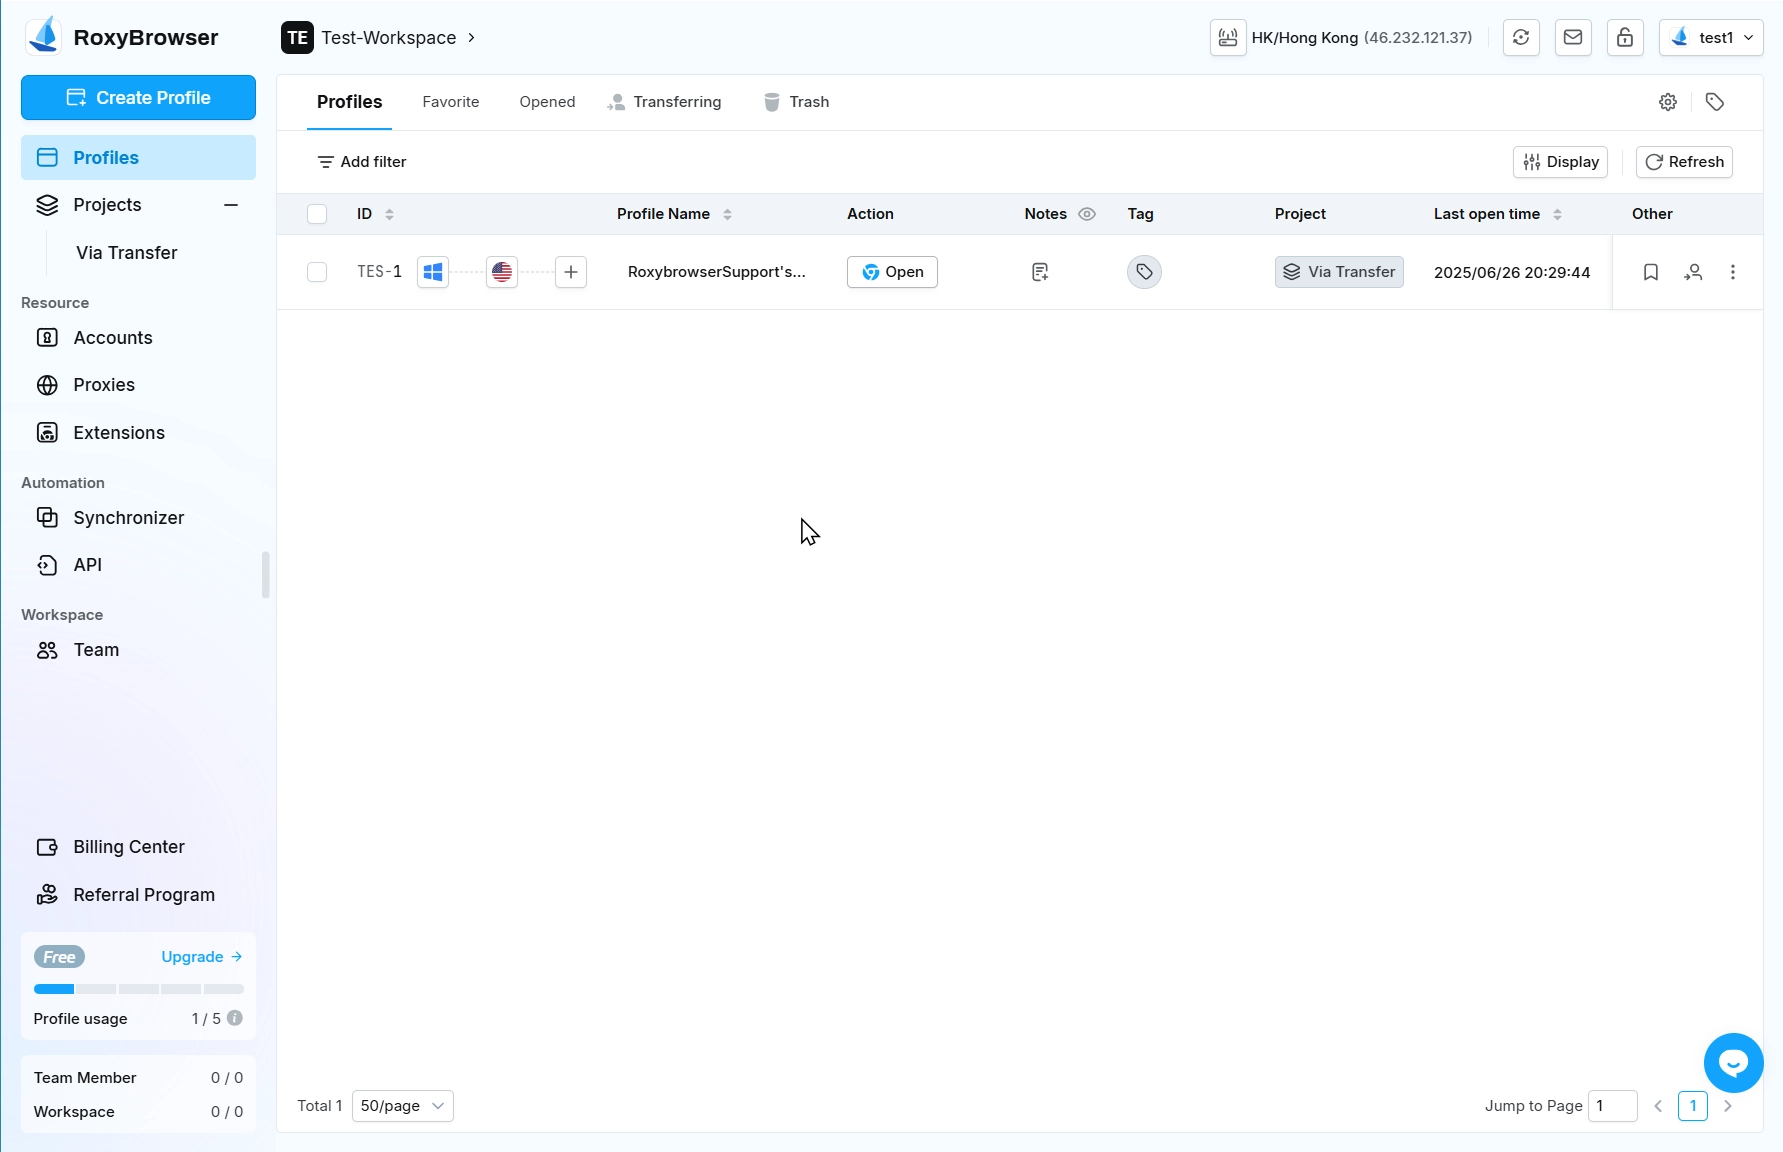
Task: Open Via Transfer project in sidebar
Action: 127,253
